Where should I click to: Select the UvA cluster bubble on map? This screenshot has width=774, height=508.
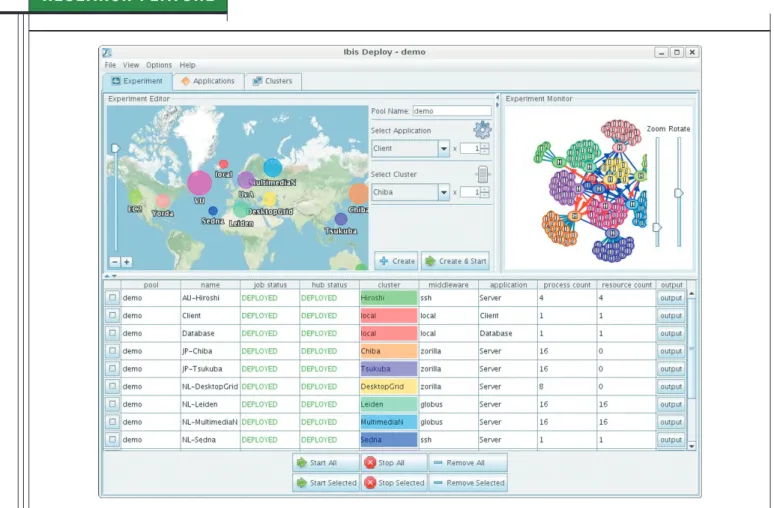(246, 180)
